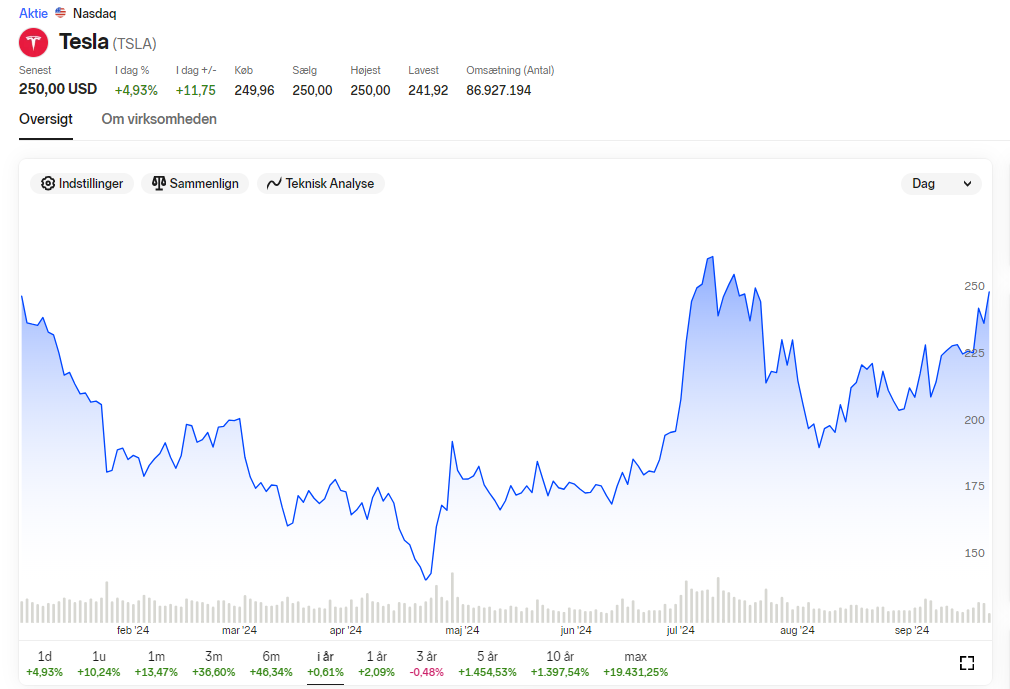Viewport: 1010px width, 689px height.
Task: Select the 1m time range
Action: click(x=156, y=664)
